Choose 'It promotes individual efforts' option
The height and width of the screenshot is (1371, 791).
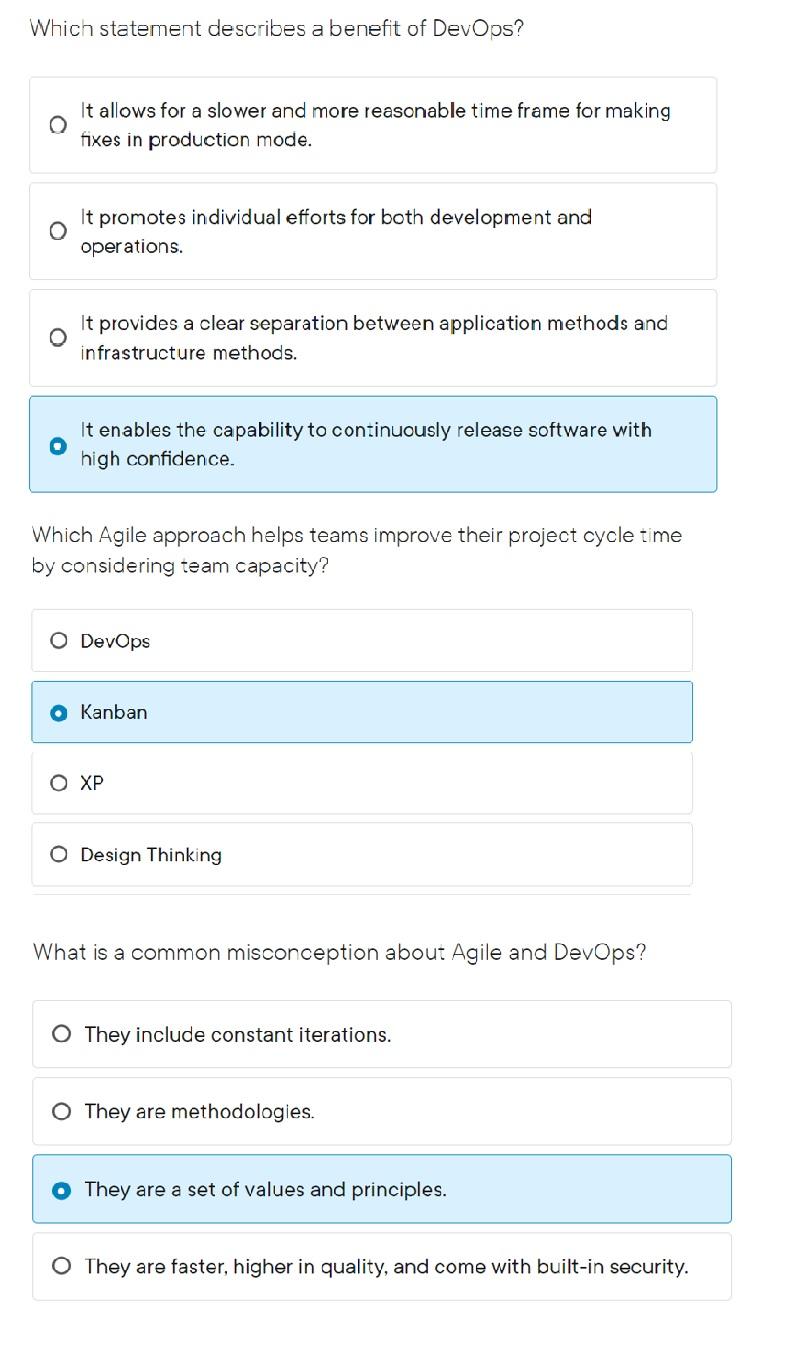click(57, 230)
